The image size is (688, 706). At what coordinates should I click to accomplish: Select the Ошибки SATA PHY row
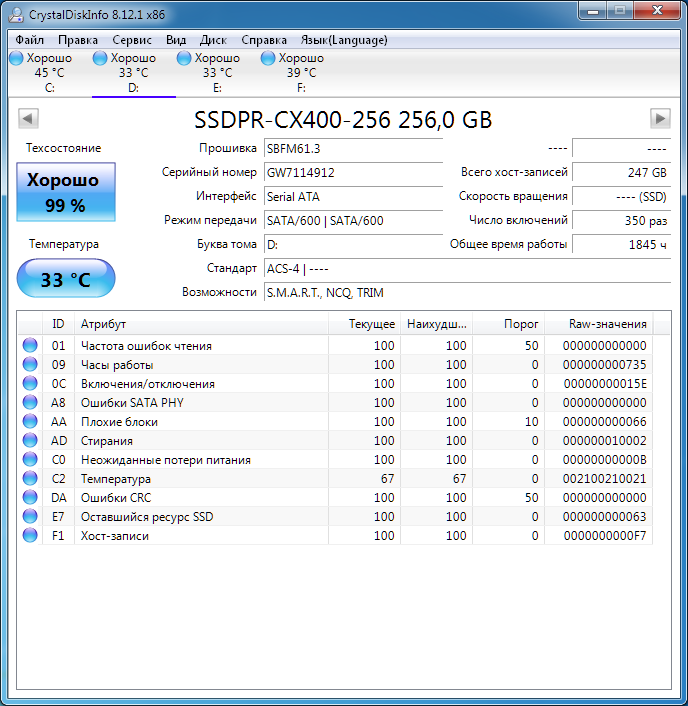(335, 402)
